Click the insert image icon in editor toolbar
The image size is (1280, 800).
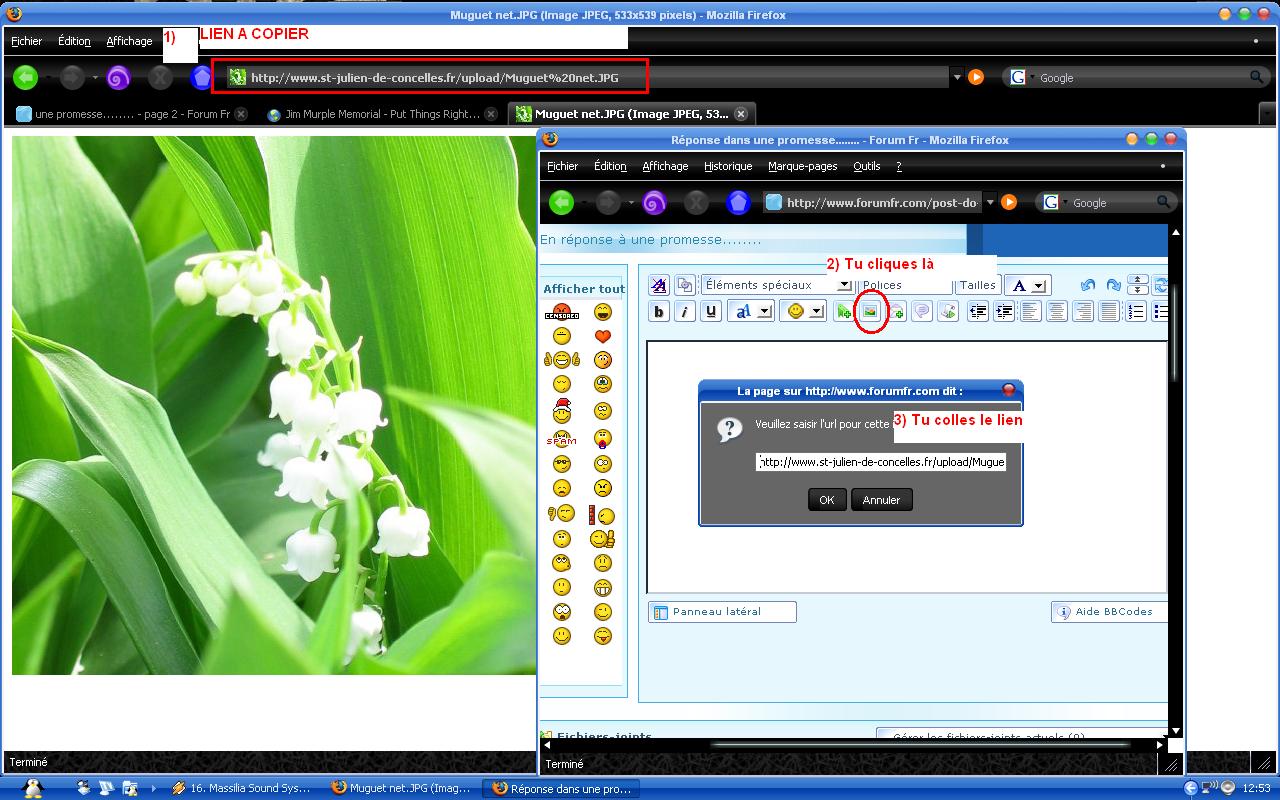pos(870,312)
